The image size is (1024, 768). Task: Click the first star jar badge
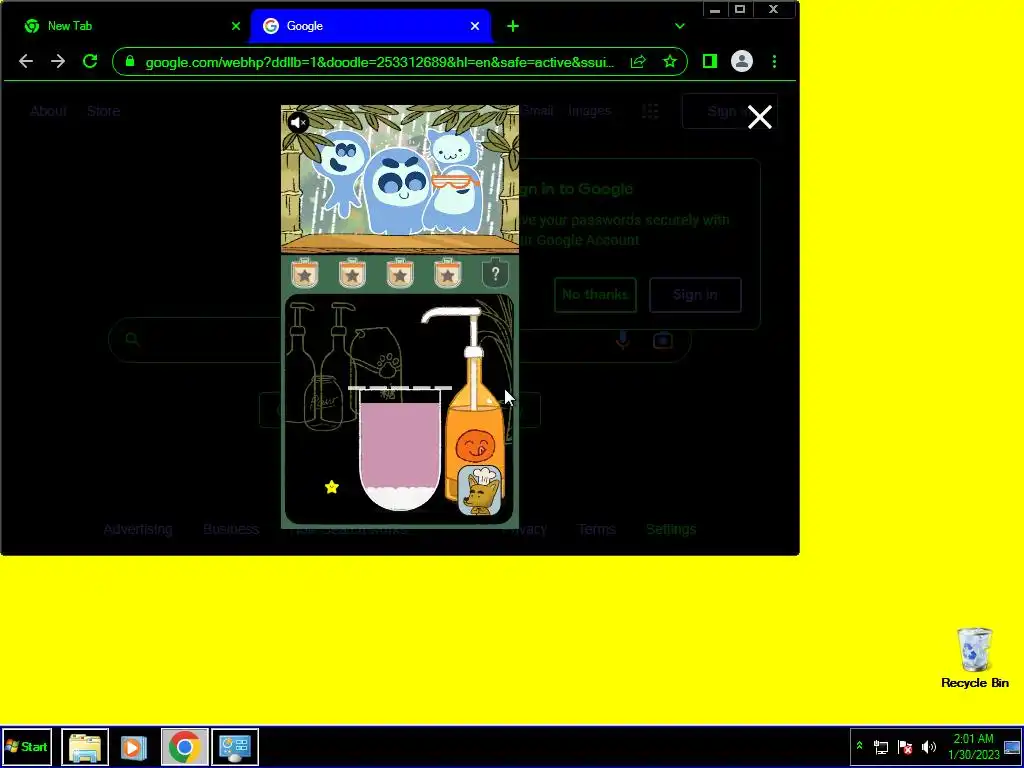pyautogui.click(x=304, y=274)
